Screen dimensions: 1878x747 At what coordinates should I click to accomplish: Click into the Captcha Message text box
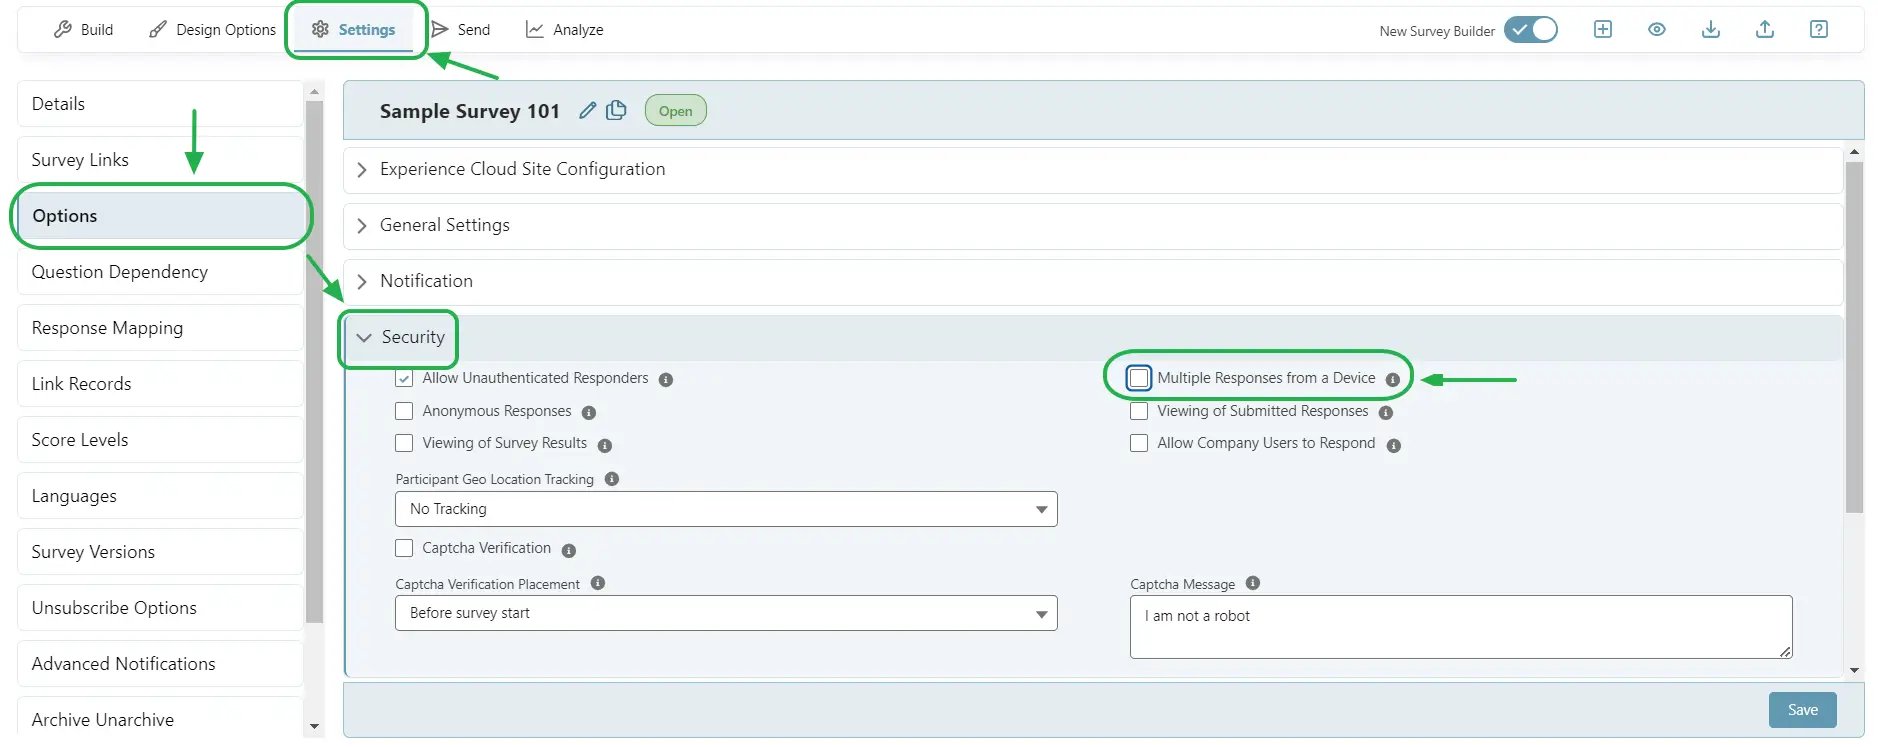(x=1461, y=627)
